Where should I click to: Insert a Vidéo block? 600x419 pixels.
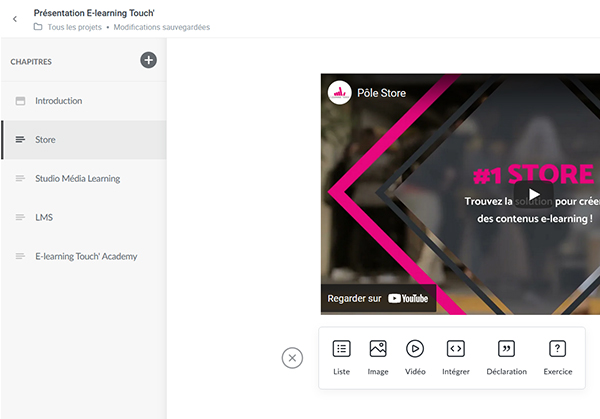415,357
